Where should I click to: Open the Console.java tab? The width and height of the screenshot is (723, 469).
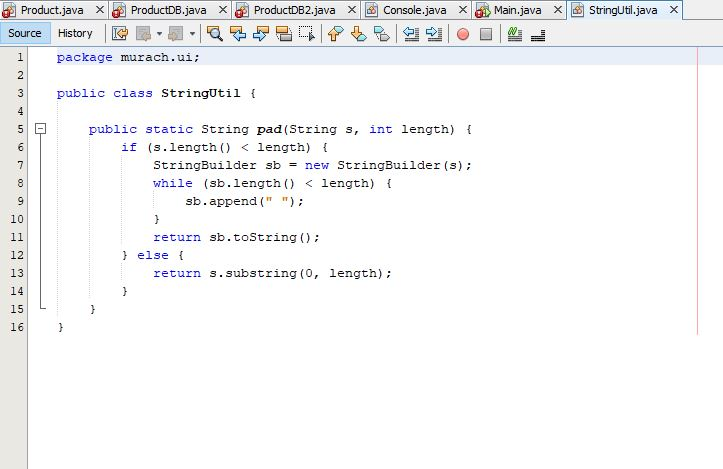[415, 10]
